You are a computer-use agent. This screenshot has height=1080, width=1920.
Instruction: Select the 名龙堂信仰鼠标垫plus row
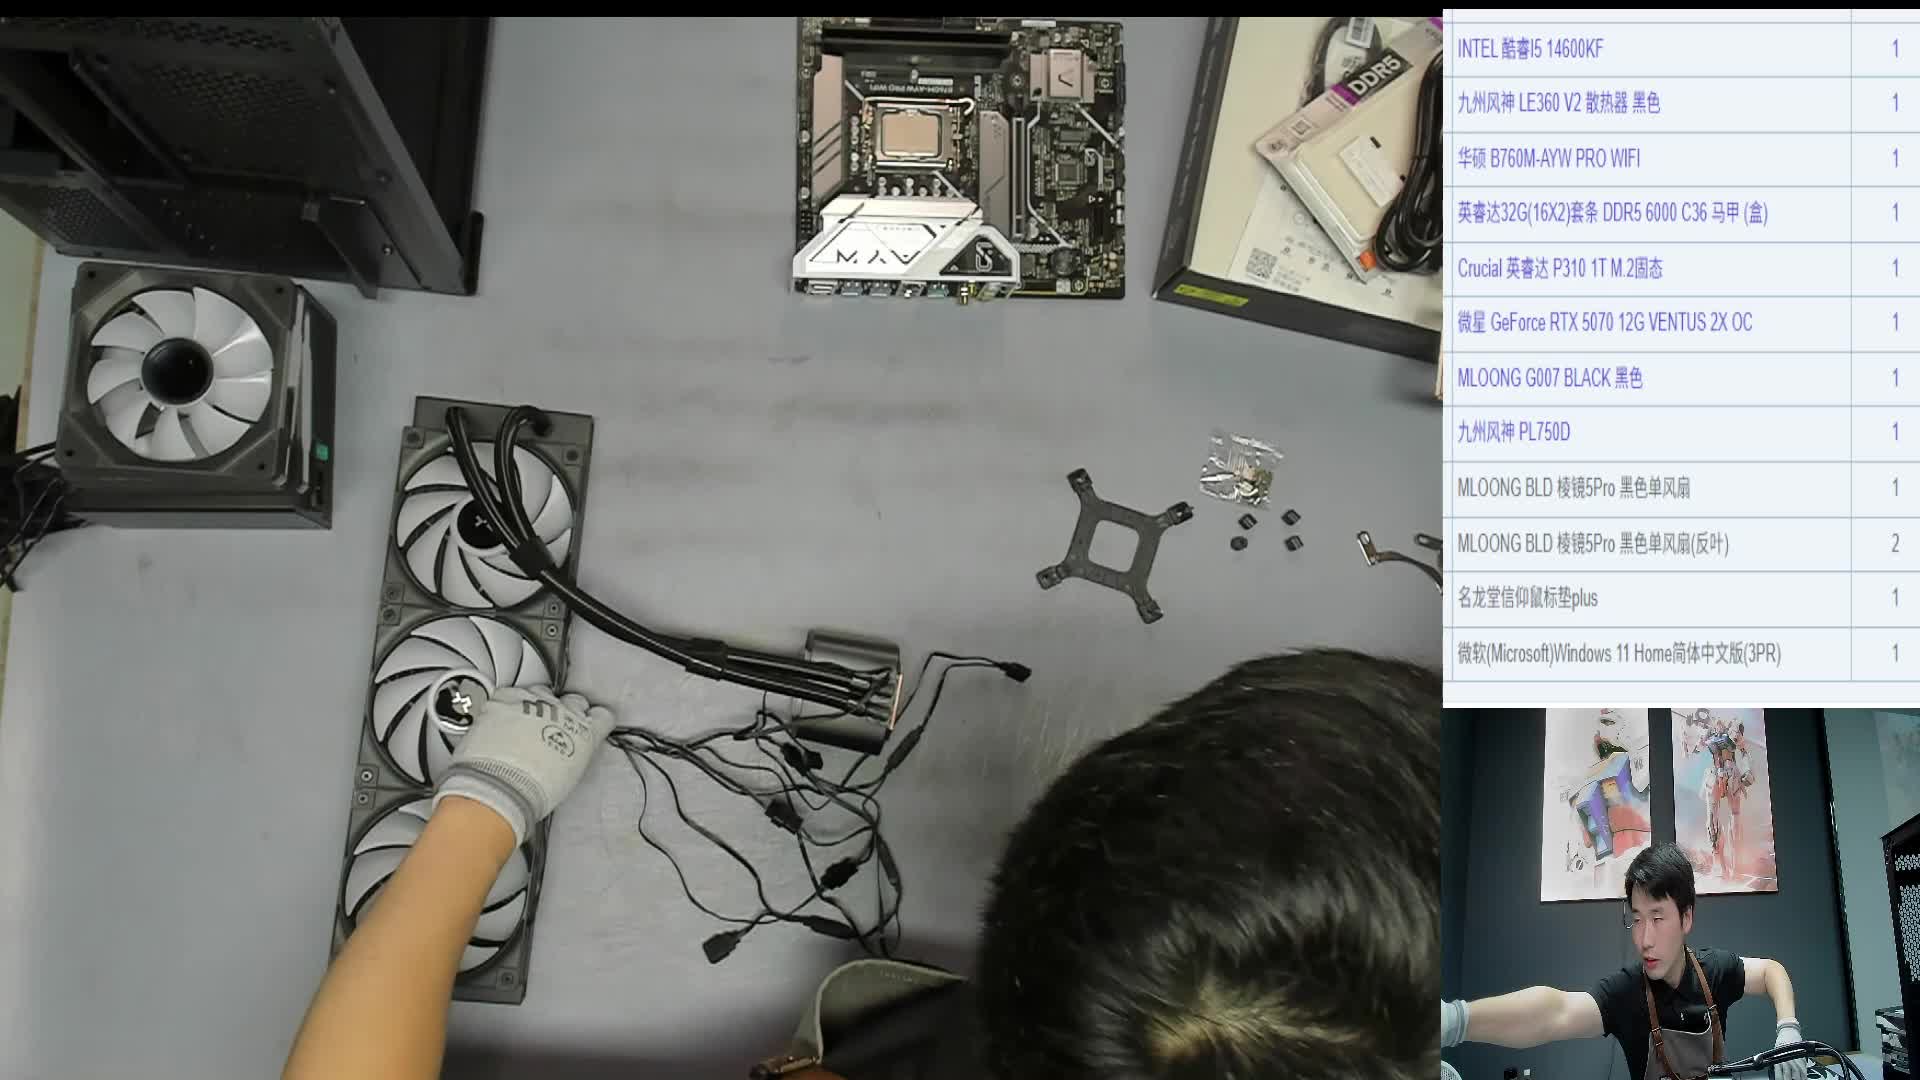1527,598
